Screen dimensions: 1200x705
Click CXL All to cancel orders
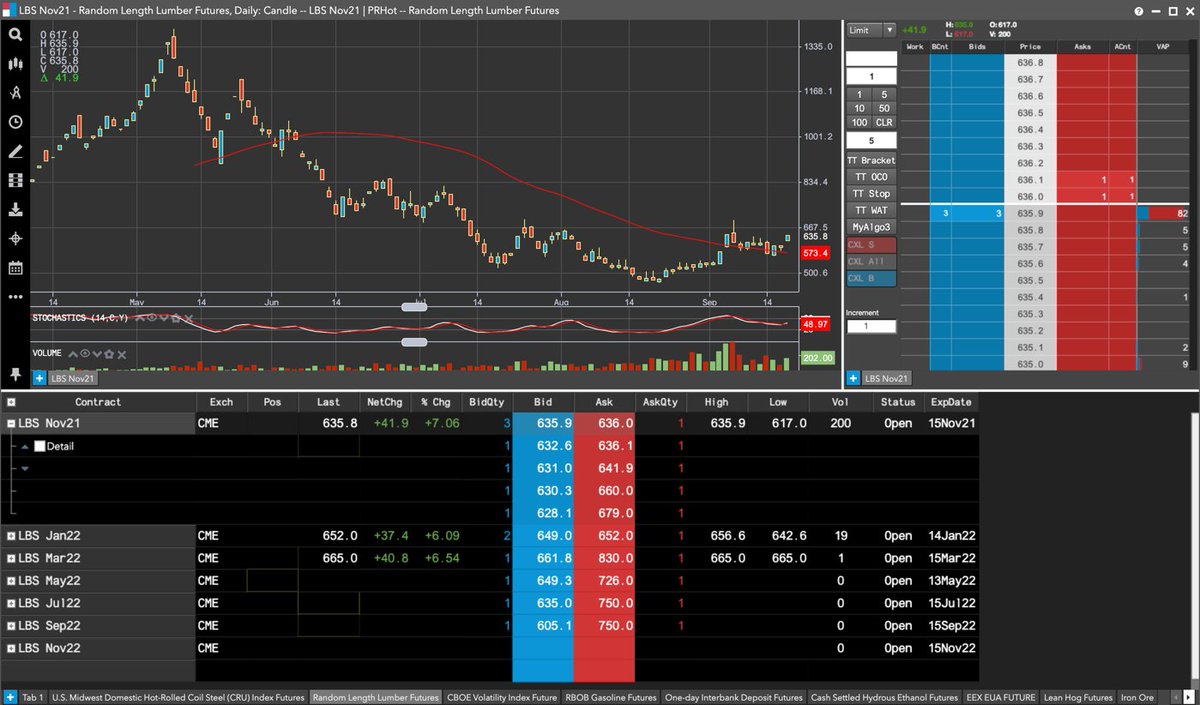pos(871,262)
